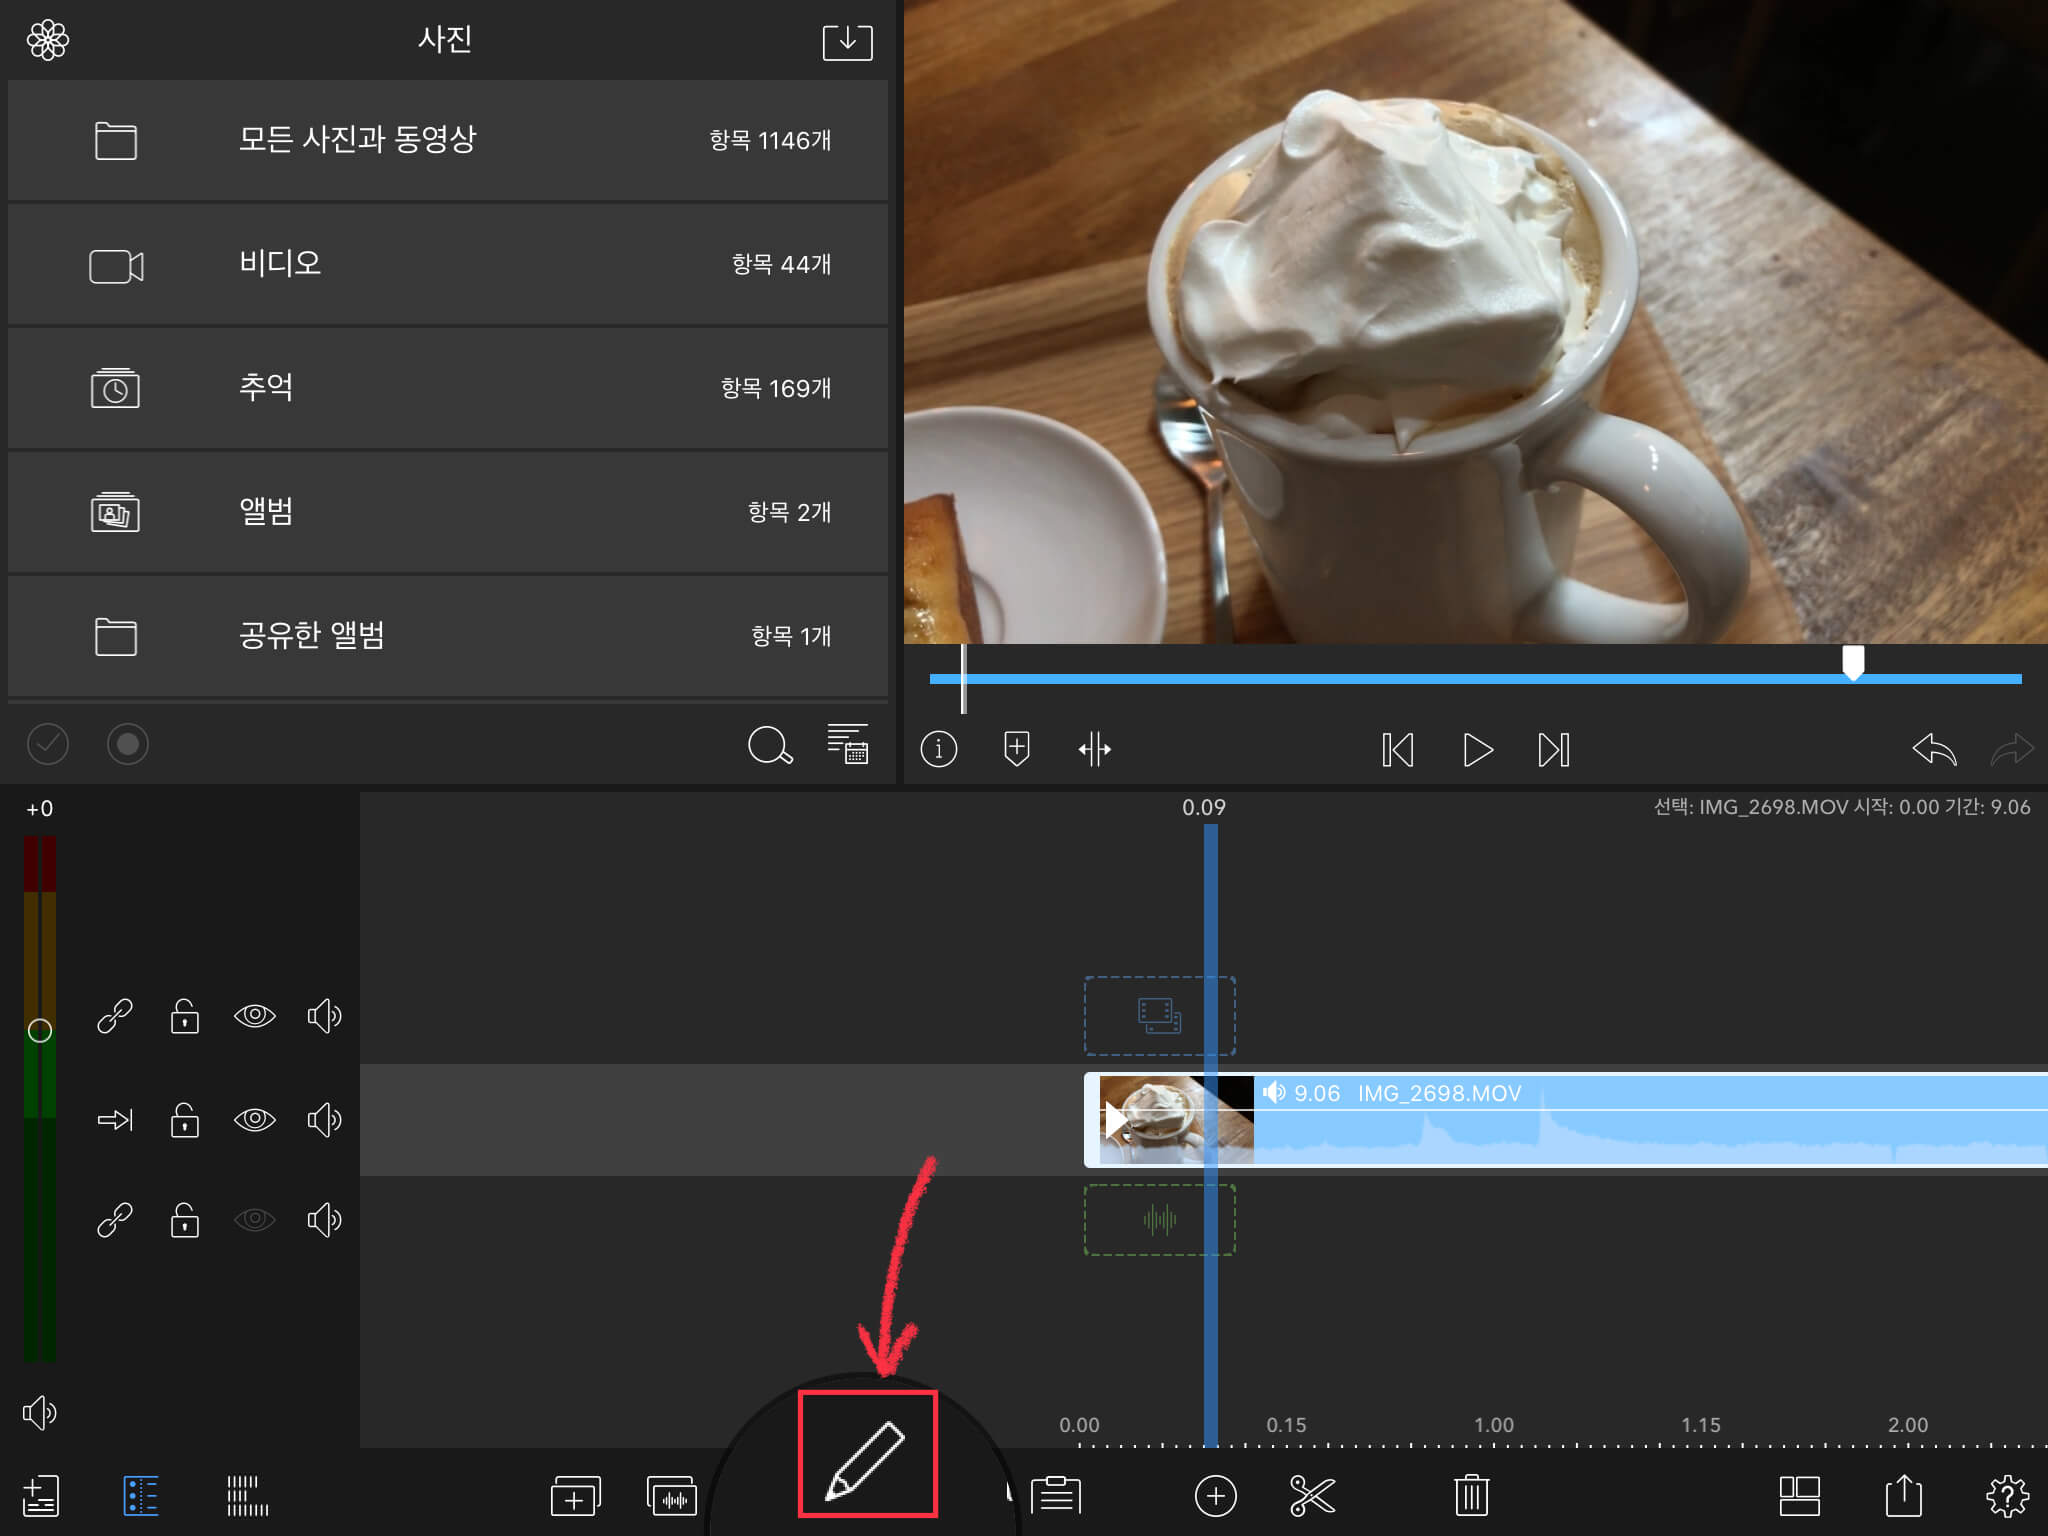Screen dimensions: 2048x1536
Task: Click the undo arrow button
Action: (x=1933, y=749)
